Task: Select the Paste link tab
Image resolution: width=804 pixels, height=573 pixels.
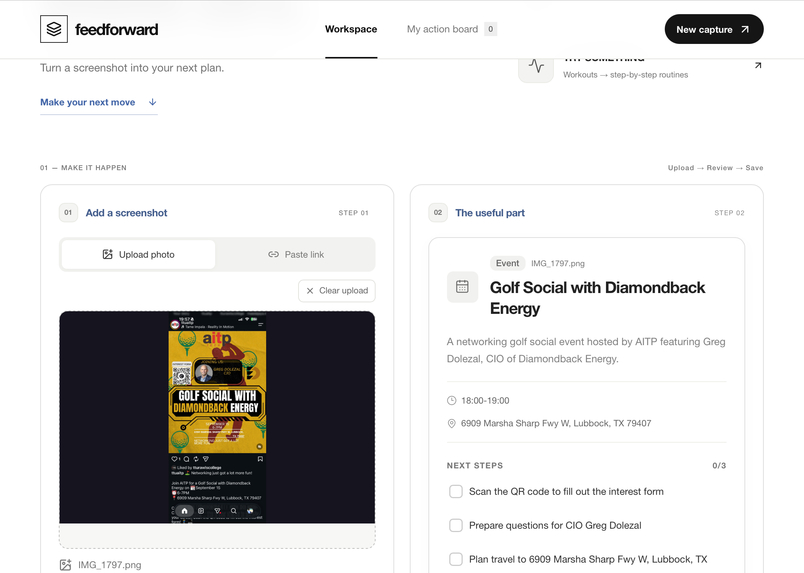Action: pos(296,254)
